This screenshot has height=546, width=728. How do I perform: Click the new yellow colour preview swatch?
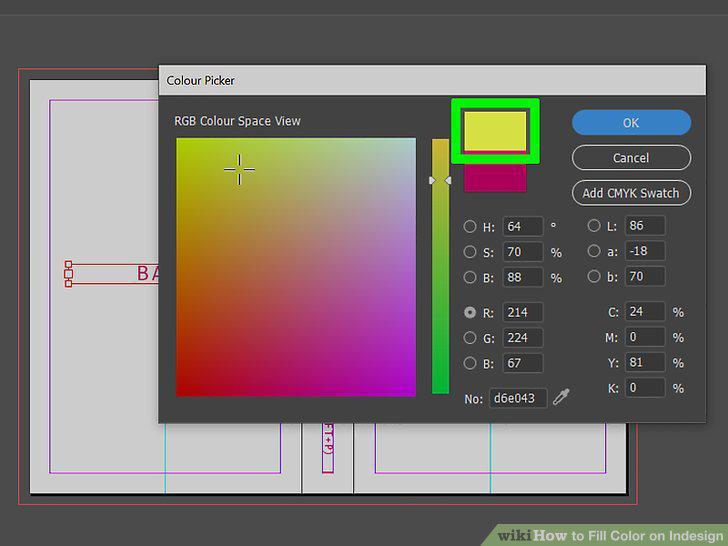[495, 131]
